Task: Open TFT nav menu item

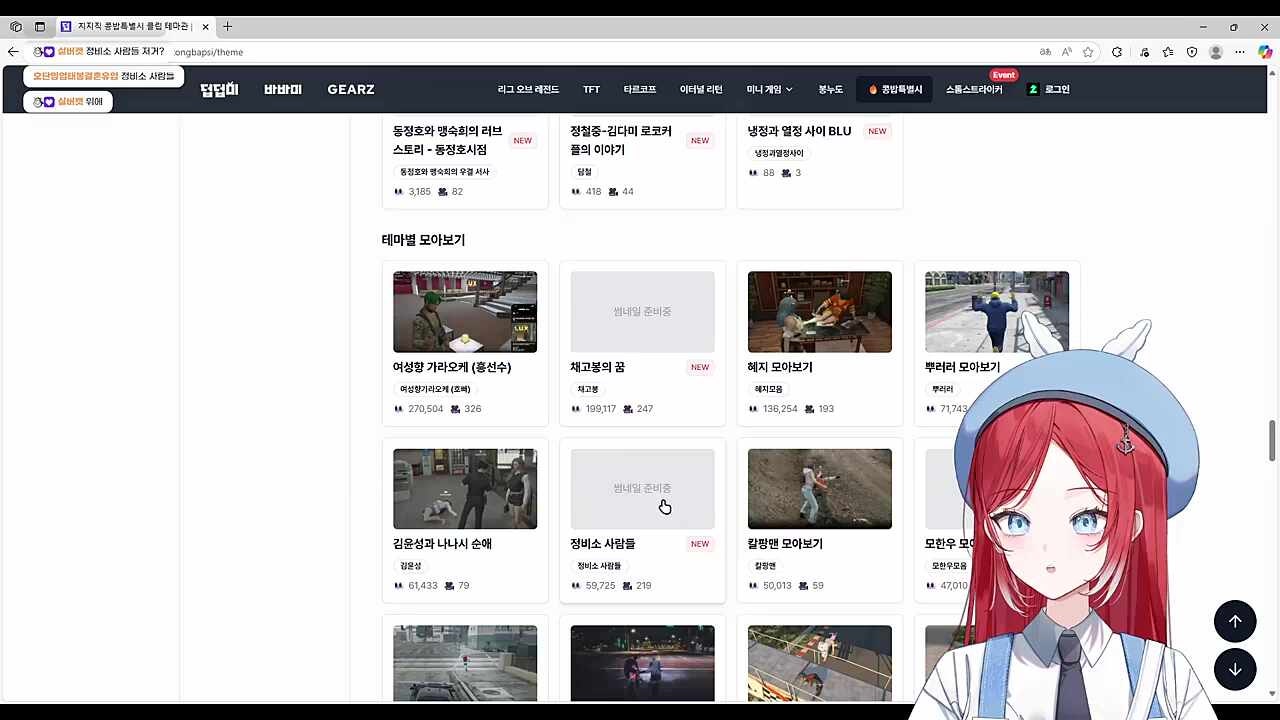Action: pyautogui.click(x=591, y=89)
